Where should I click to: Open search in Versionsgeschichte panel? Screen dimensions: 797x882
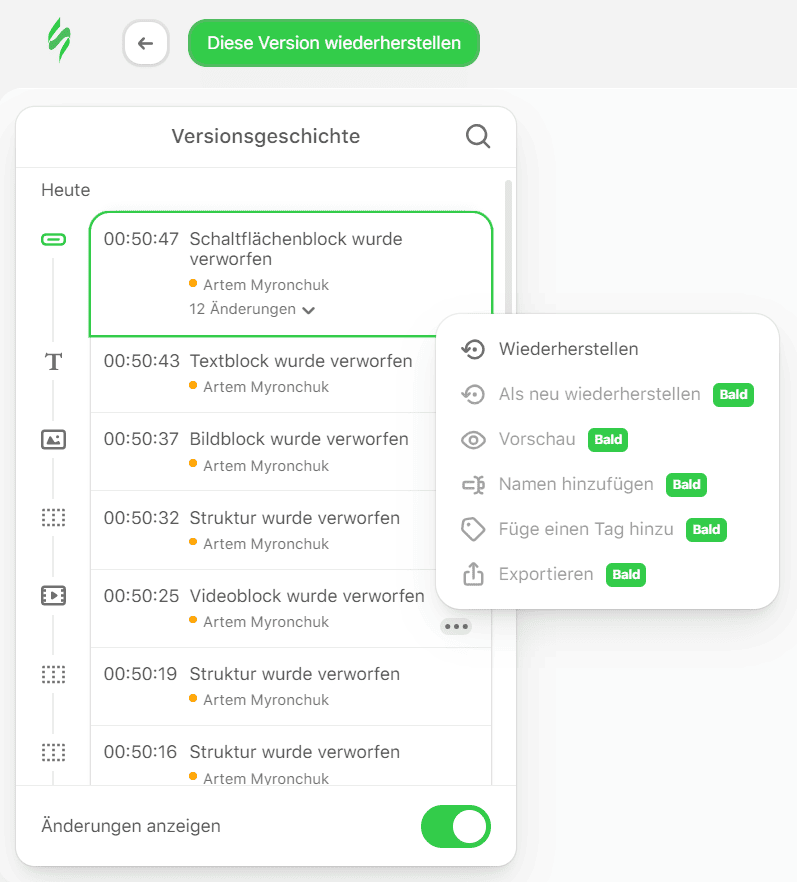[x=478, y=136]
